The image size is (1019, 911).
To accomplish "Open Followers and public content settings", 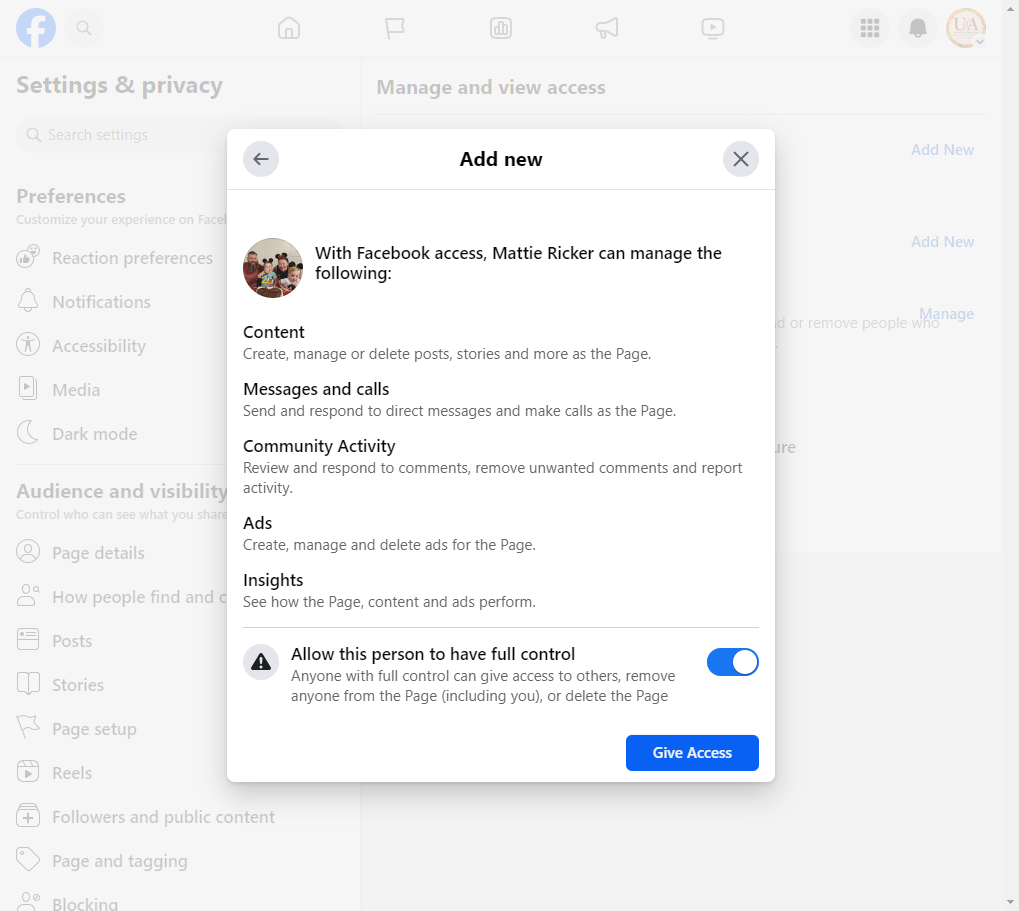I will click(x=163, y=817).
